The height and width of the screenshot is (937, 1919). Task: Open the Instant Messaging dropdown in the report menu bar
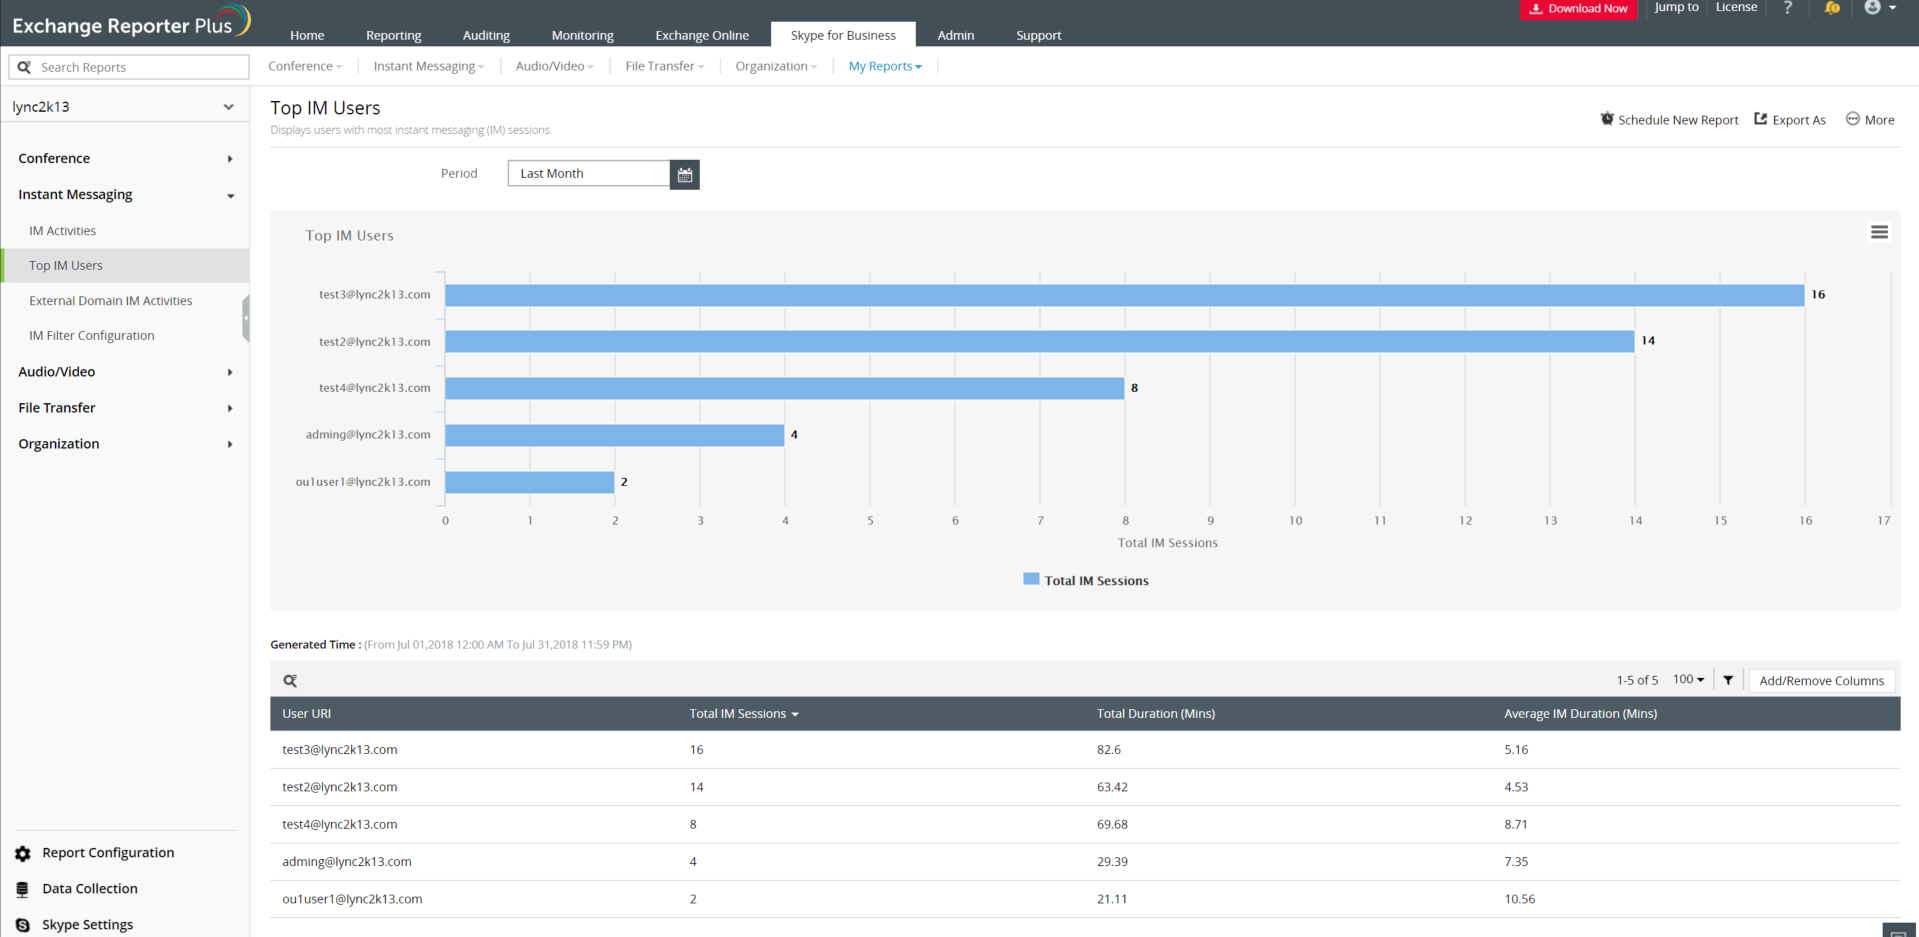pyautogui.click(x=429, y=66)
